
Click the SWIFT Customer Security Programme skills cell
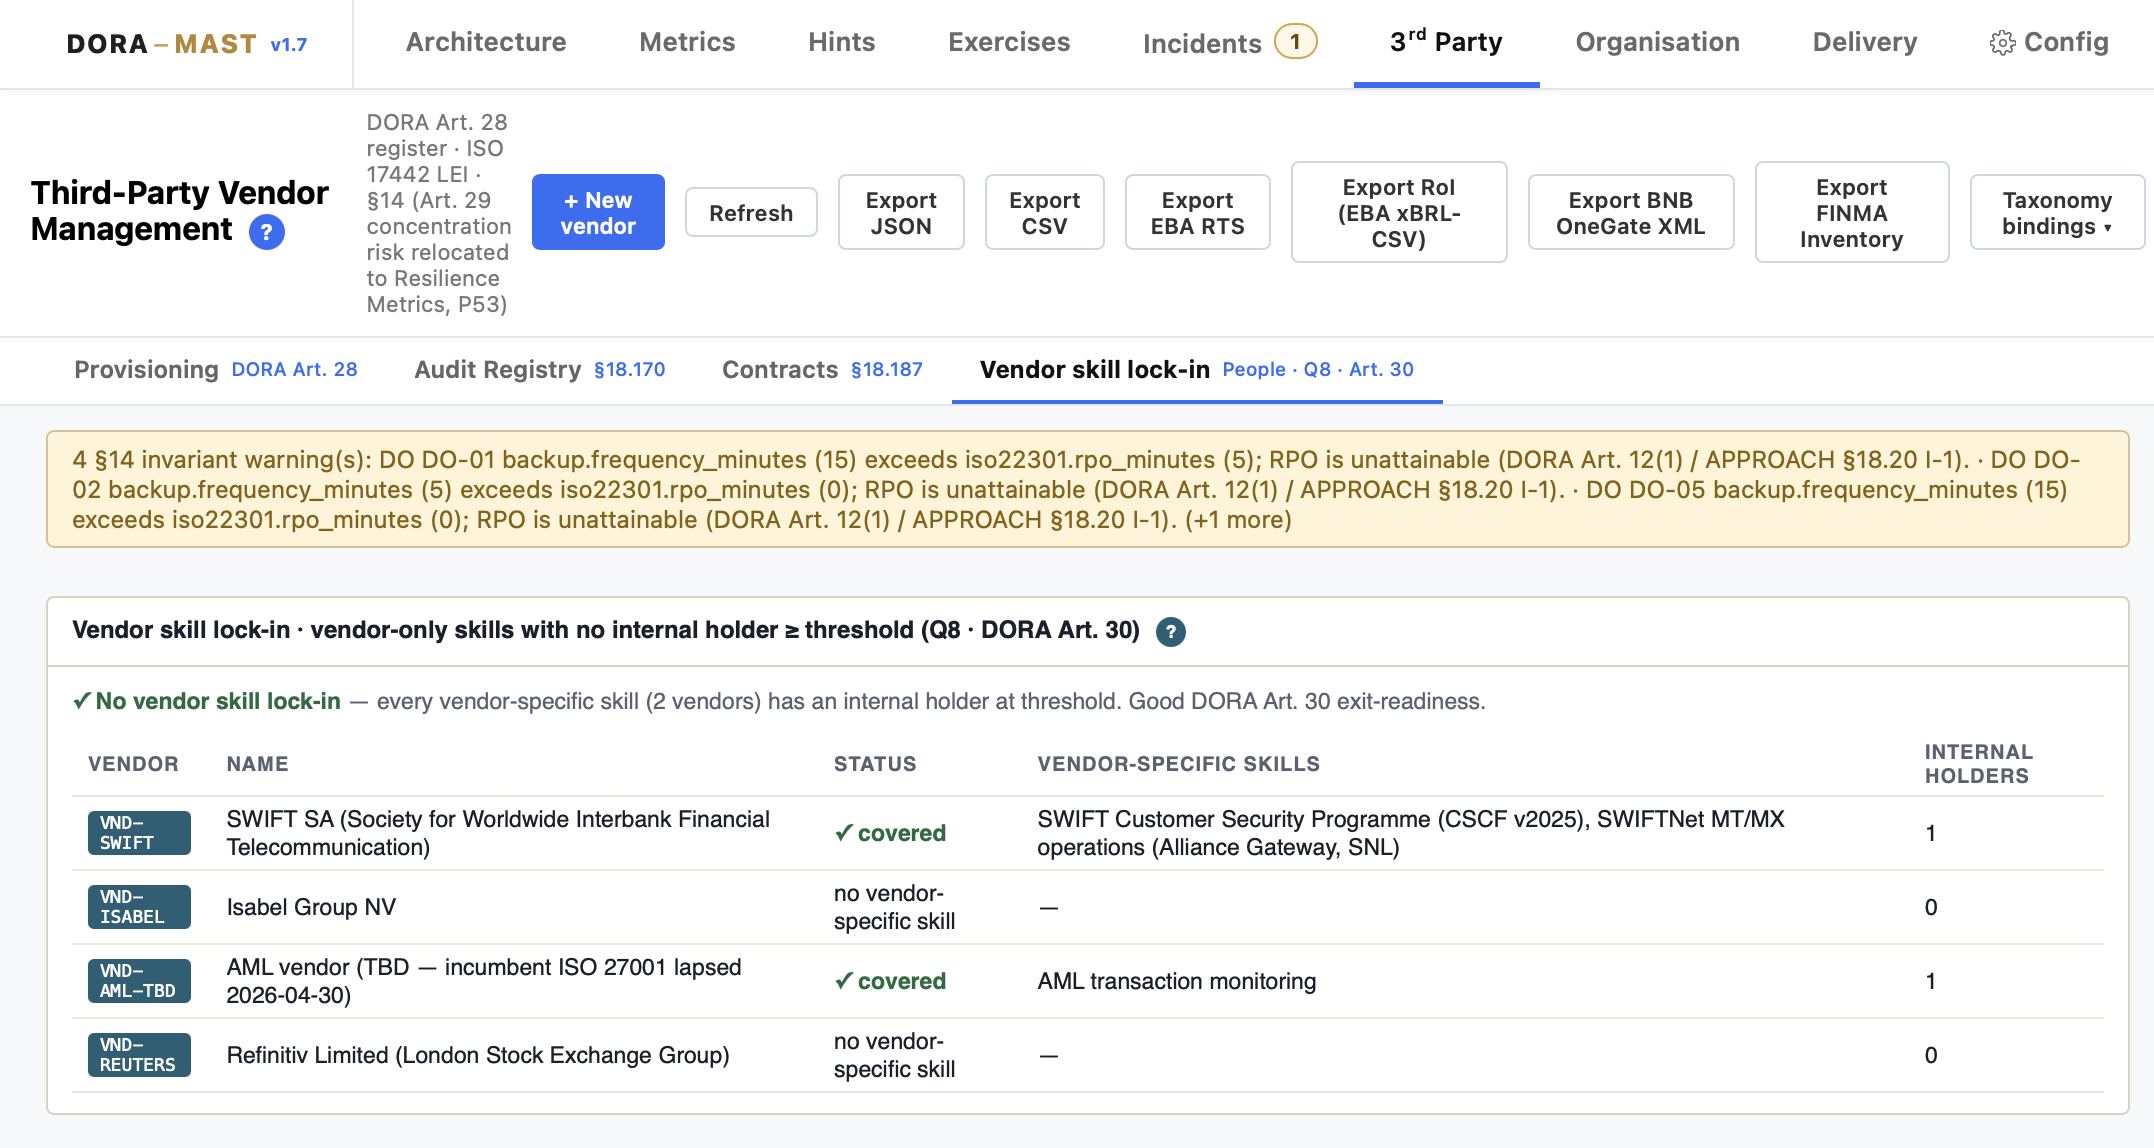(1411, 833)
